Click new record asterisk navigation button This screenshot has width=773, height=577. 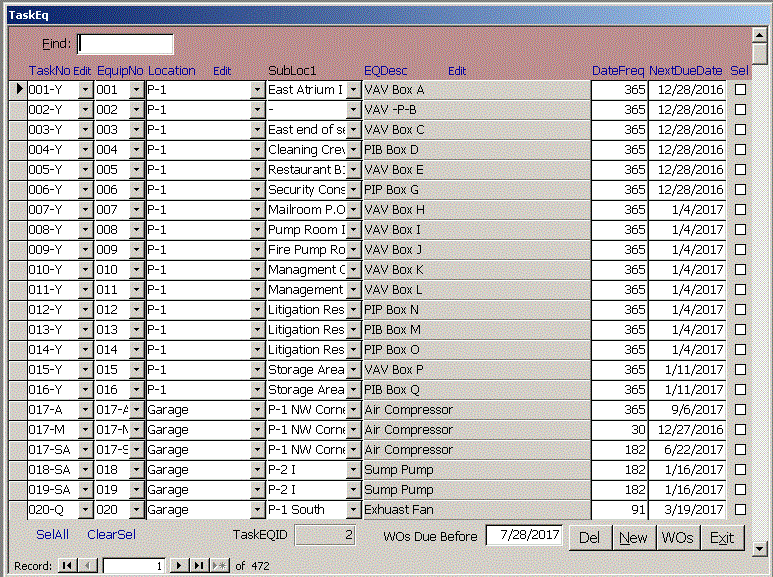(x=220, y=566)
